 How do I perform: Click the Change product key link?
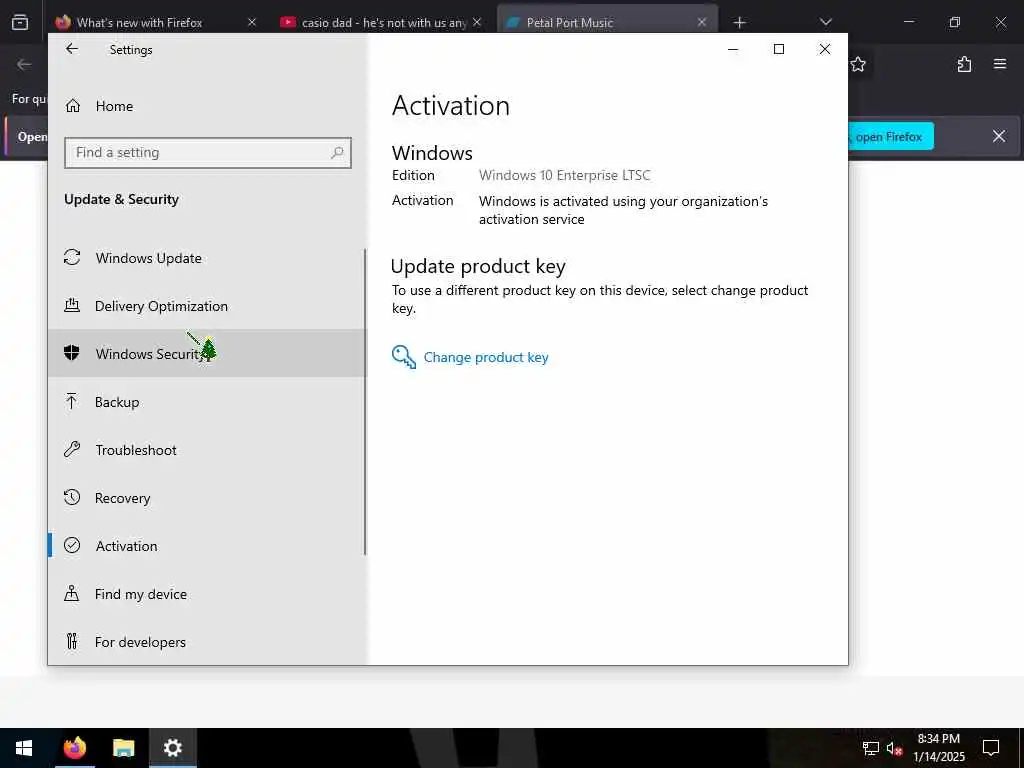pos(486,357)
